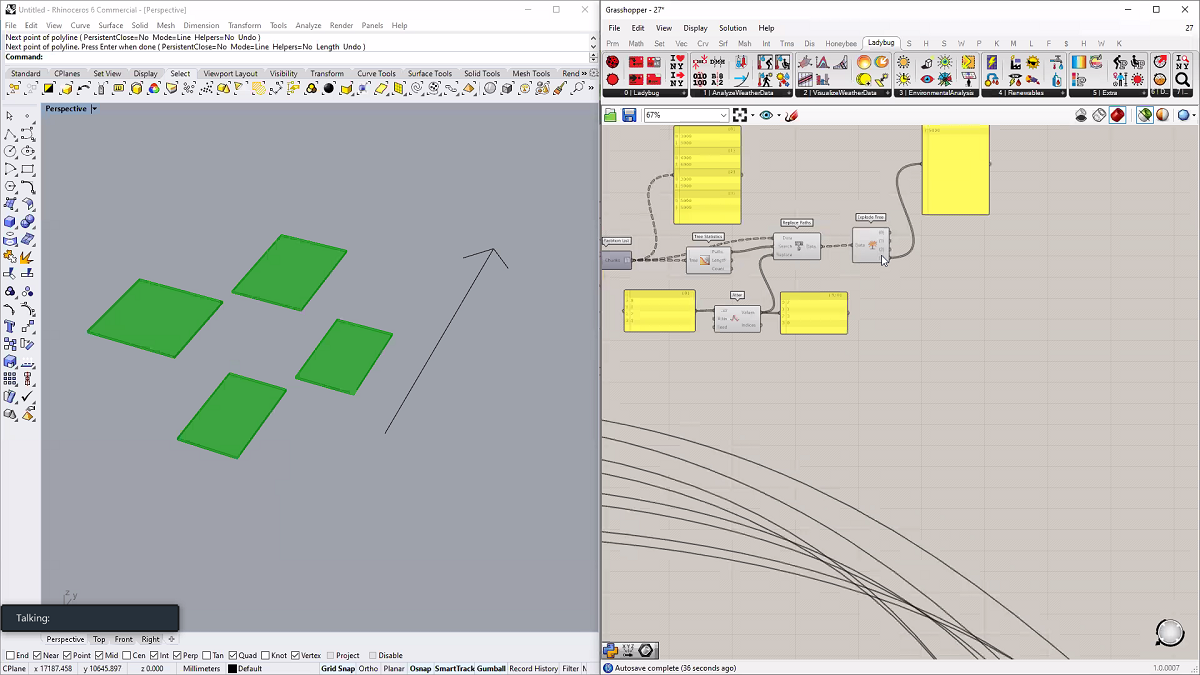
Task: Uncheck the Near object snap
Action: pyautogui.click(x=37, y=655)
